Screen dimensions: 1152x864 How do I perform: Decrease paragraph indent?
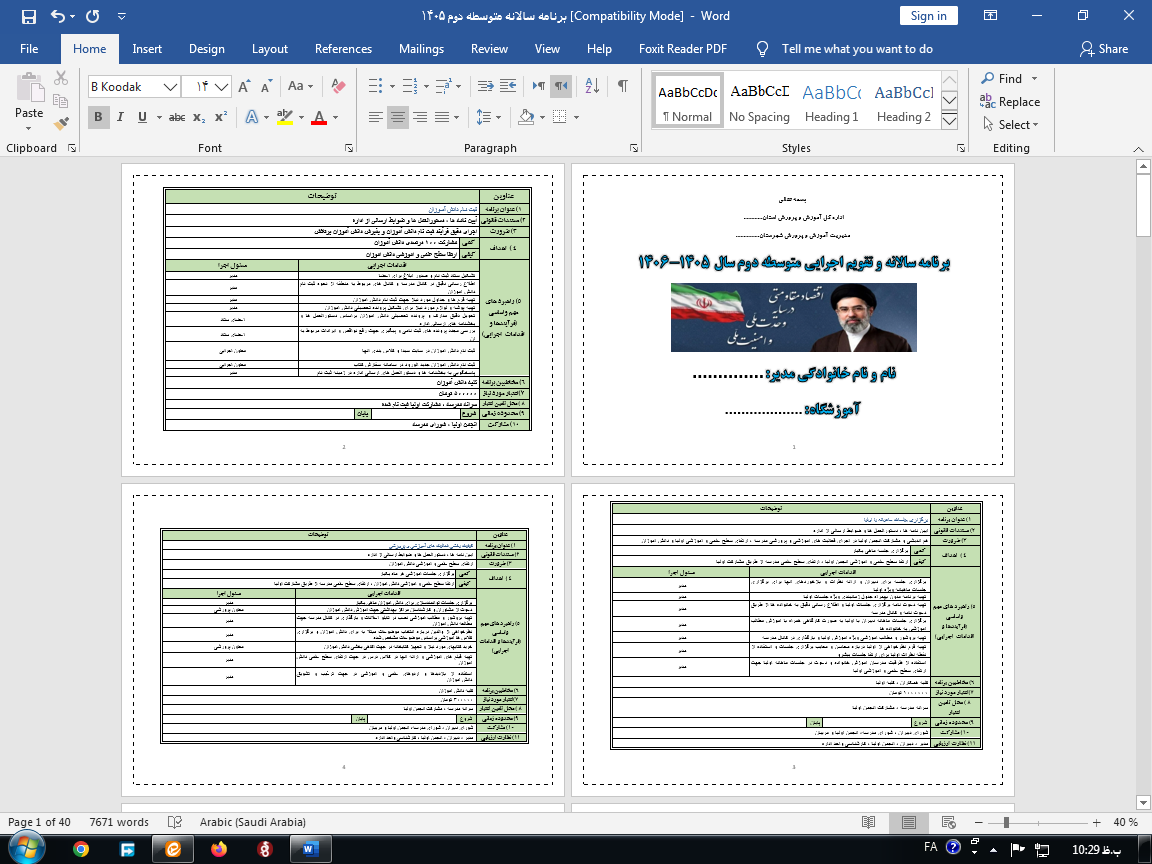(486, 86)
